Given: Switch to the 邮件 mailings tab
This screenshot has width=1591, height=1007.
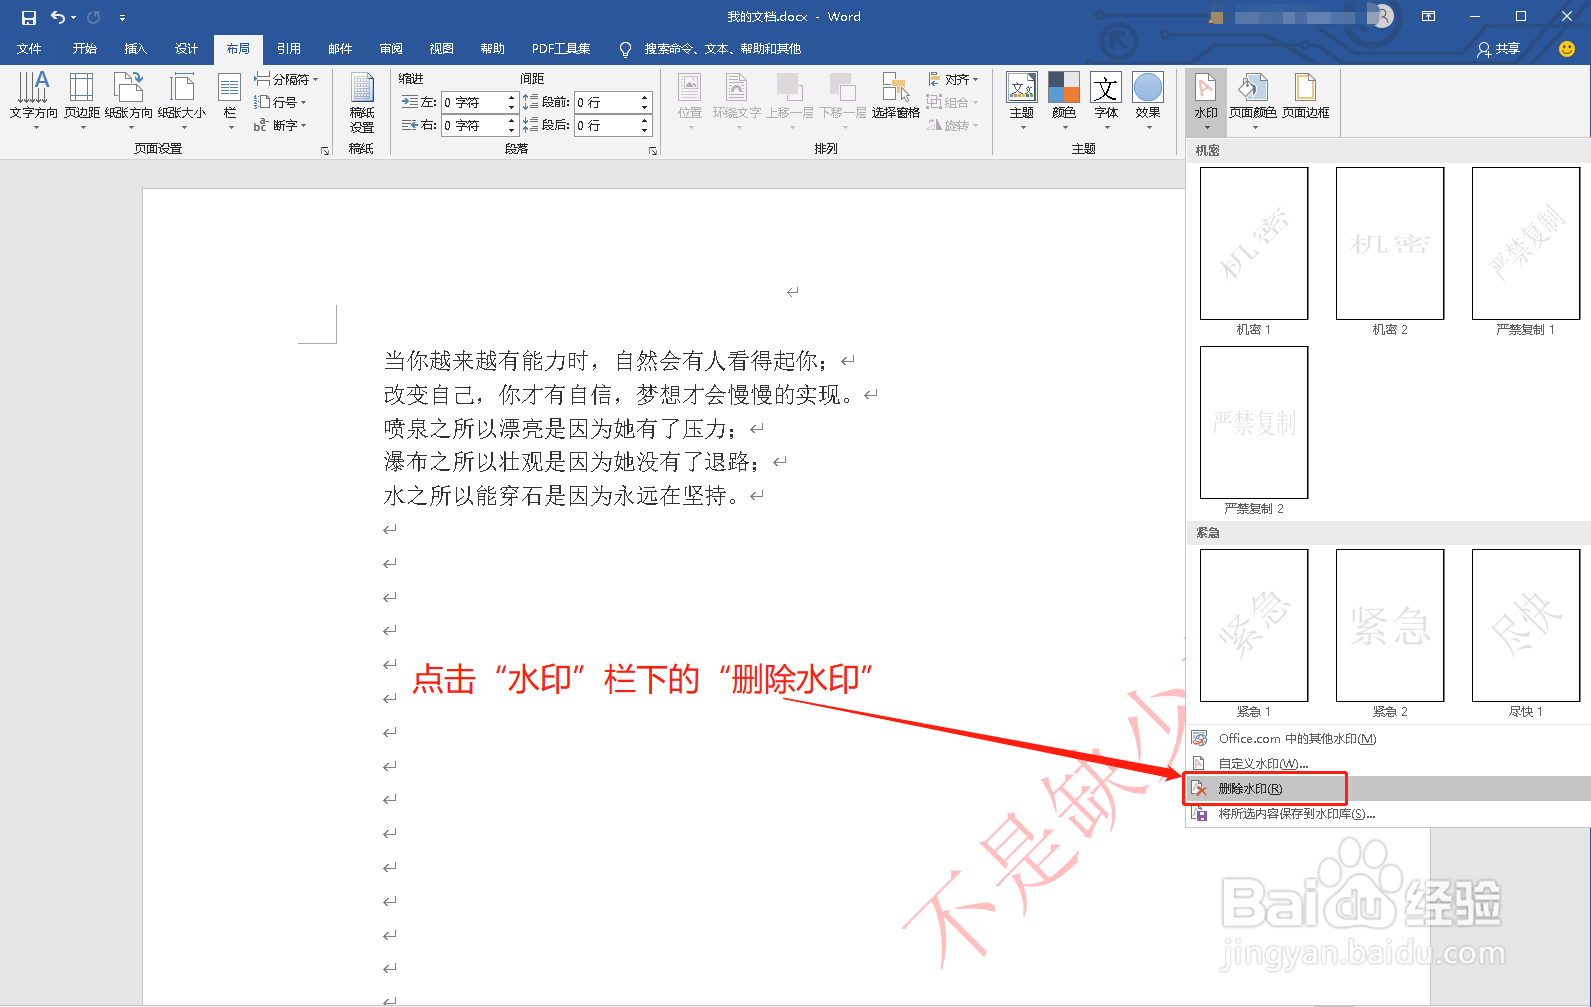Looking at the screenshot, I should [x=340, y=49].
